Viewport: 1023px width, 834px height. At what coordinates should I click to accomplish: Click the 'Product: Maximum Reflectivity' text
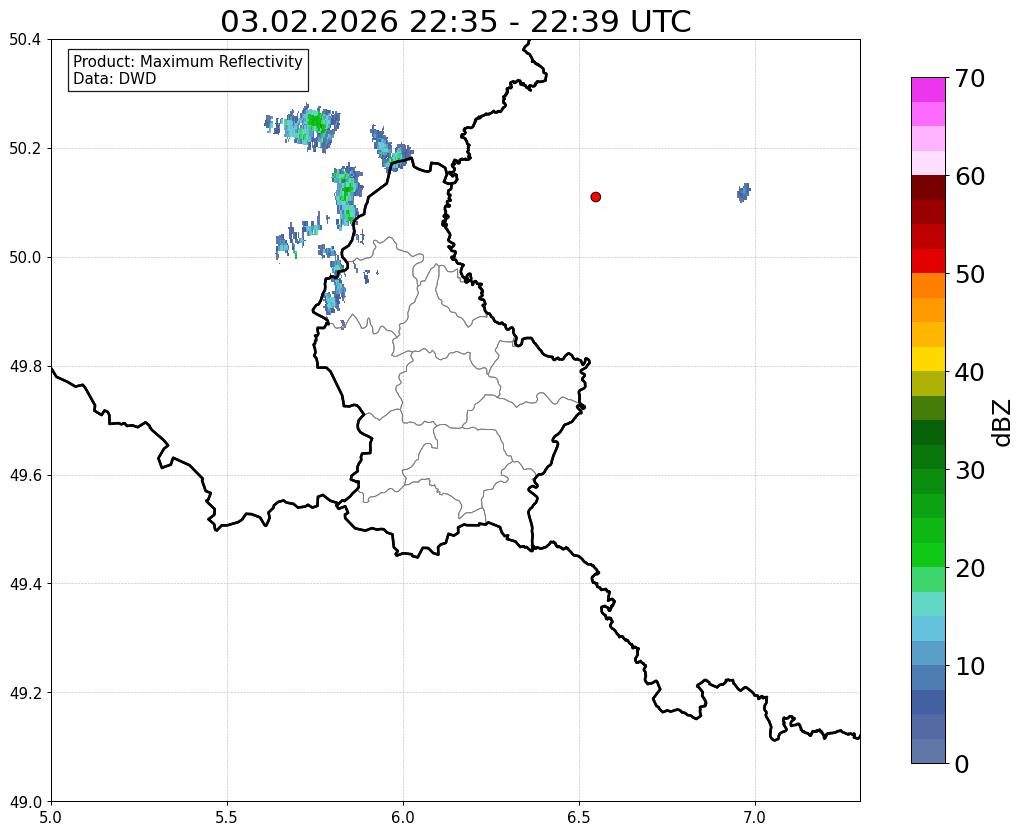click(x=188, y=62)
